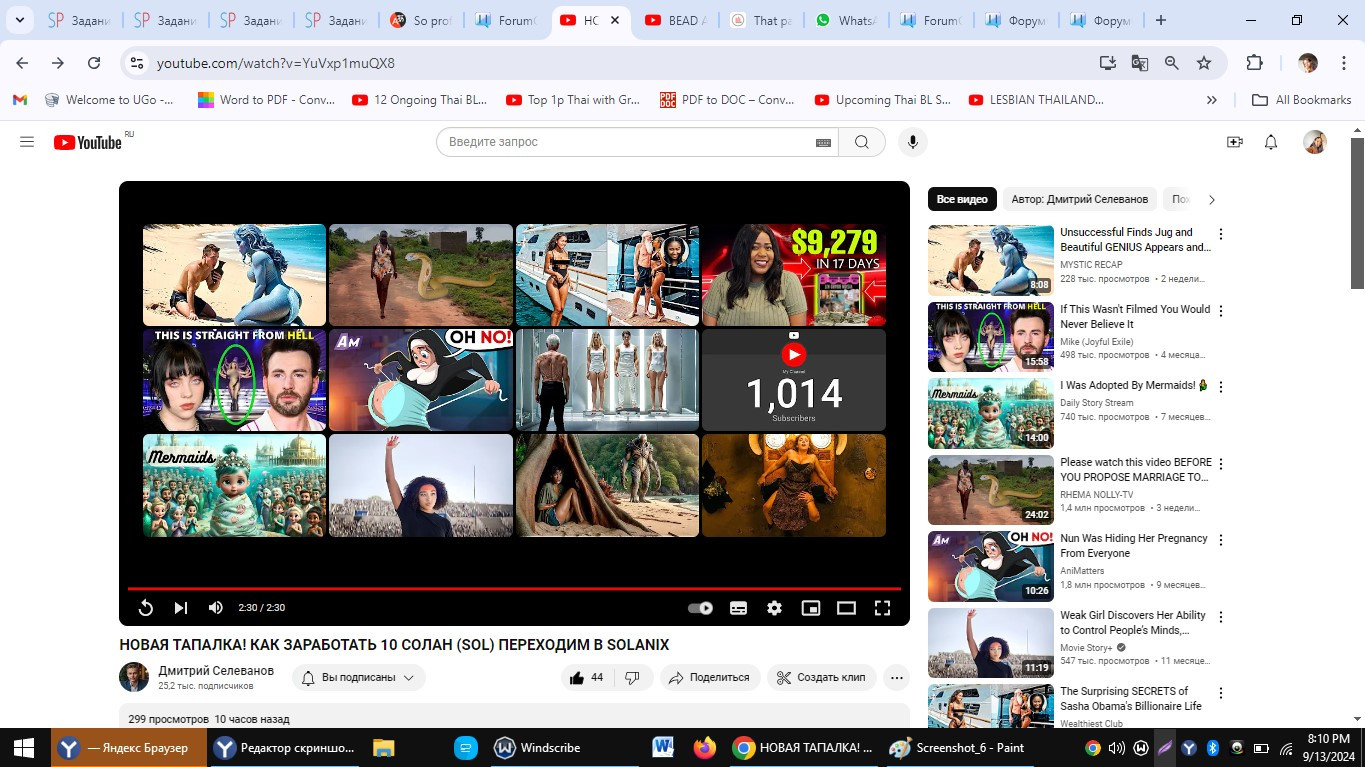Open Firefox from the taskbar
The width and height of the screenshot is (1365, 767).
pos(705,748)
